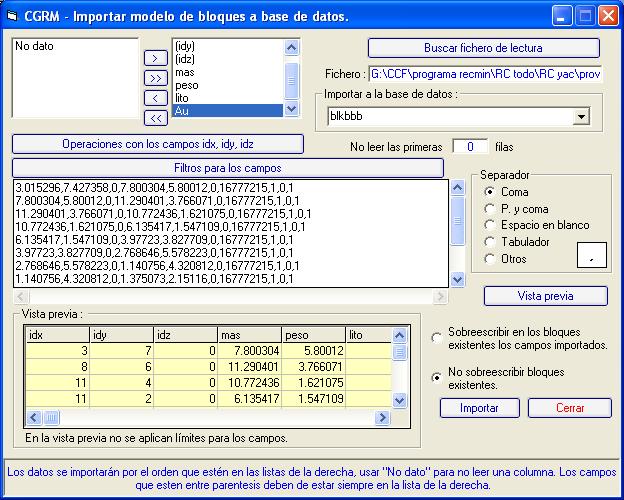The image size is (624, 500).
Task: Click the fields list vertical scrollbar thumb
Action: [291, 80]
